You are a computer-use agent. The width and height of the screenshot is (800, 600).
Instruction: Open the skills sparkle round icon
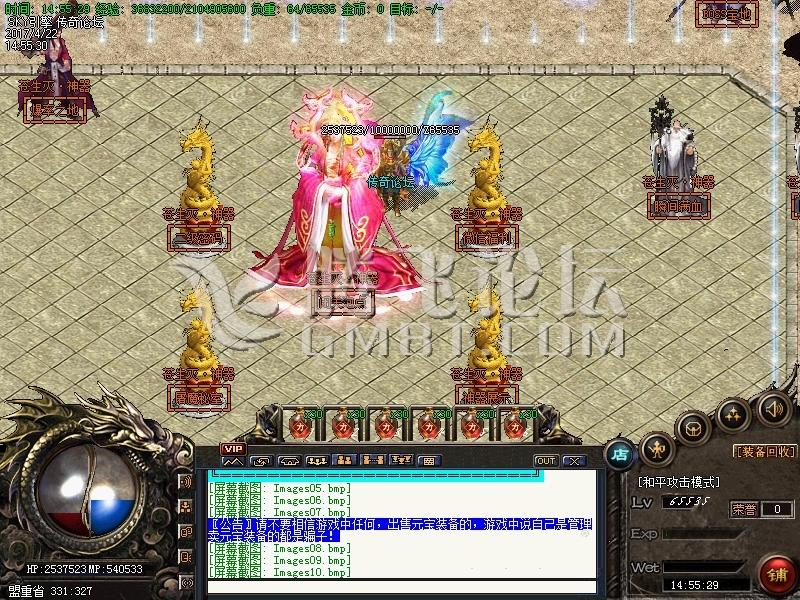734,414
